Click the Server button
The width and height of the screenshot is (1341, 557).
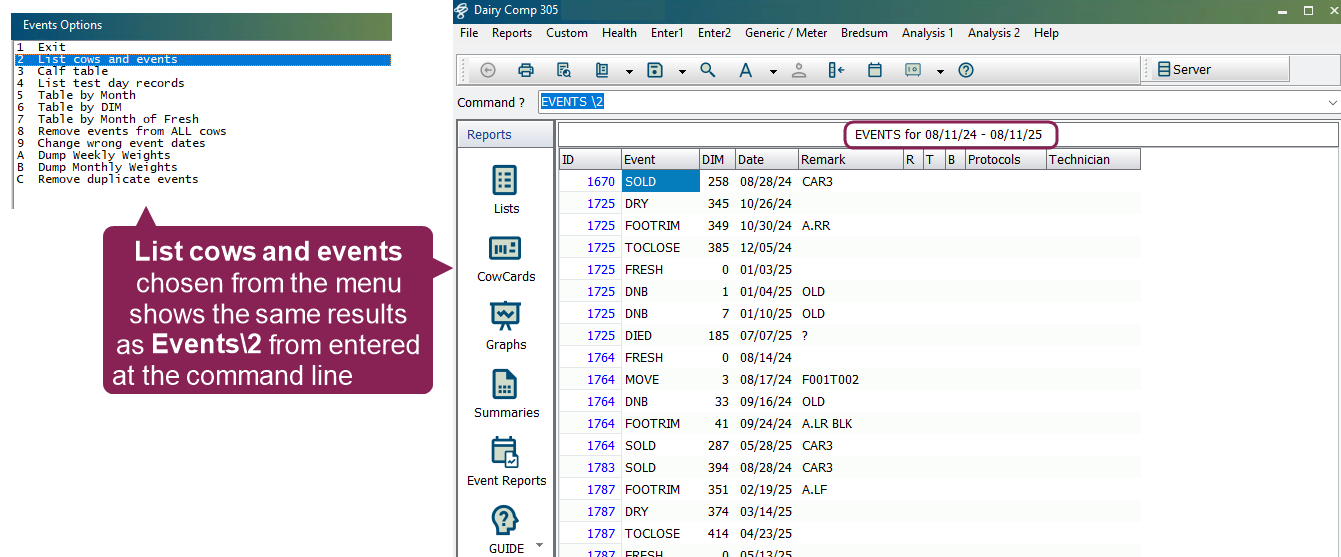1217,69
